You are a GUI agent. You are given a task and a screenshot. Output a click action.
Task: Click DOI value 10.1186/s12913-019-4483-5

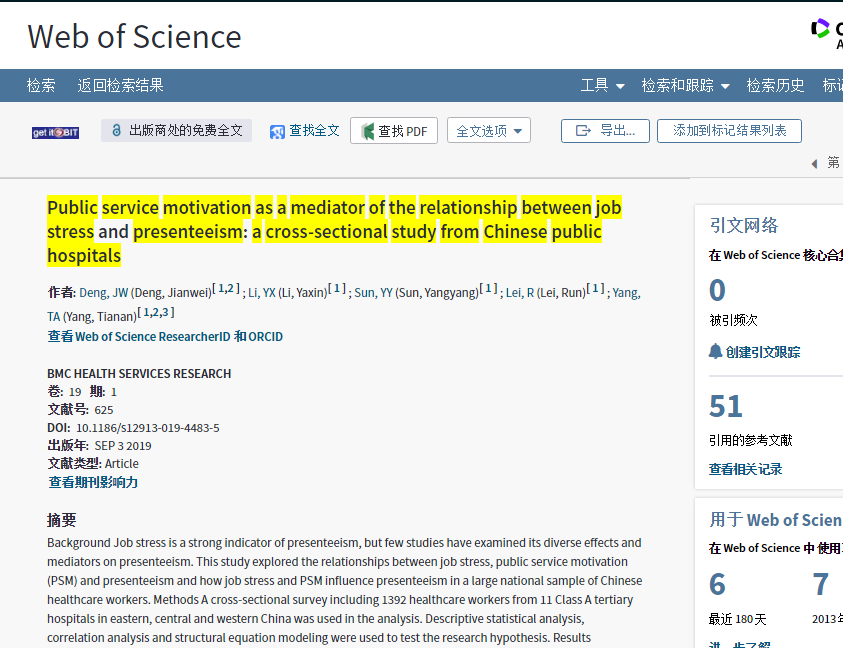point(148,428)
